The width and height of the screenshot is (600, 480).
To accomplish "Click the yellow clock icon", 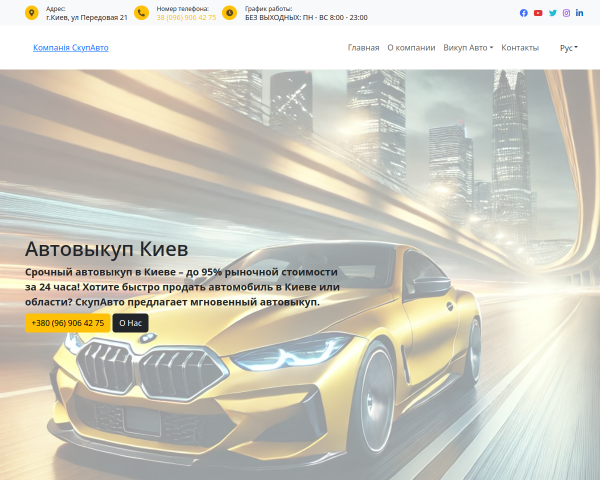I will [x=229, y=13].
